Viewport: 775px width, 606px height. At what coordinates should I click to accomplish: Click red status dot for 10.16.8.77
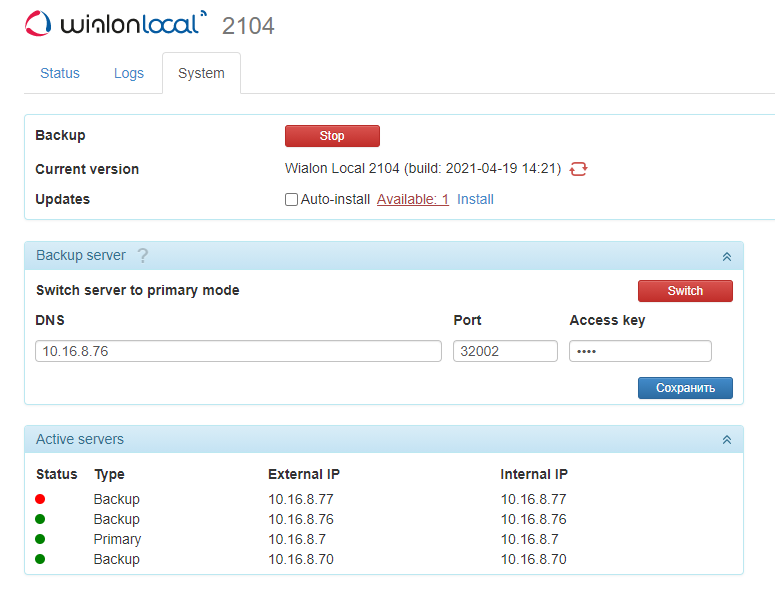pyautogui.click(x=41, y=499)
